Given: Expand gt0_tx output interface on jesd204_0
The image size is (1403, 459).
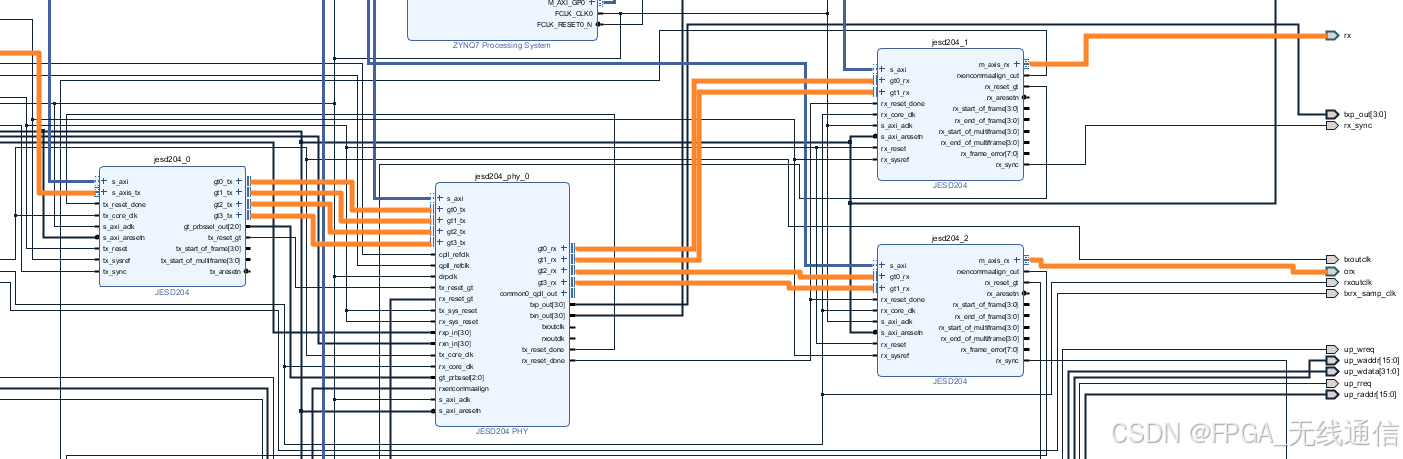Looking at the screenshot, I should click(x=239, y=182).
